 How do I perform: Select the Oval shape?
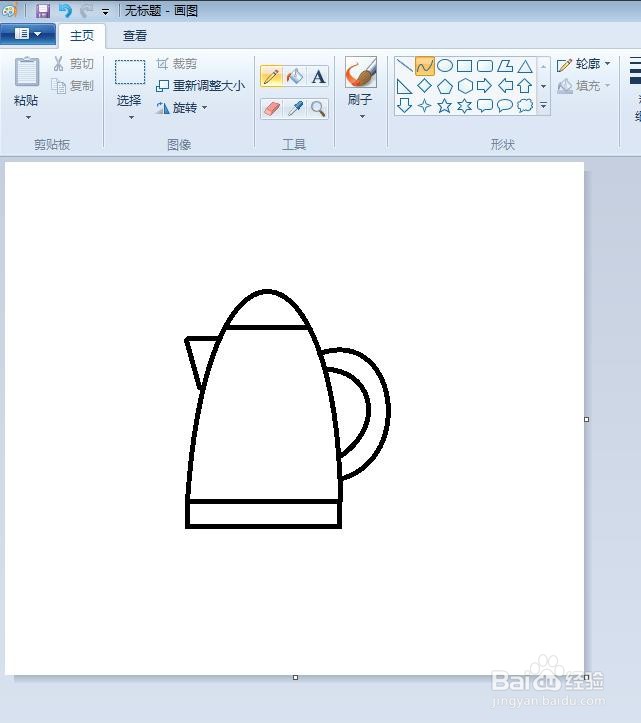(445, 66)
